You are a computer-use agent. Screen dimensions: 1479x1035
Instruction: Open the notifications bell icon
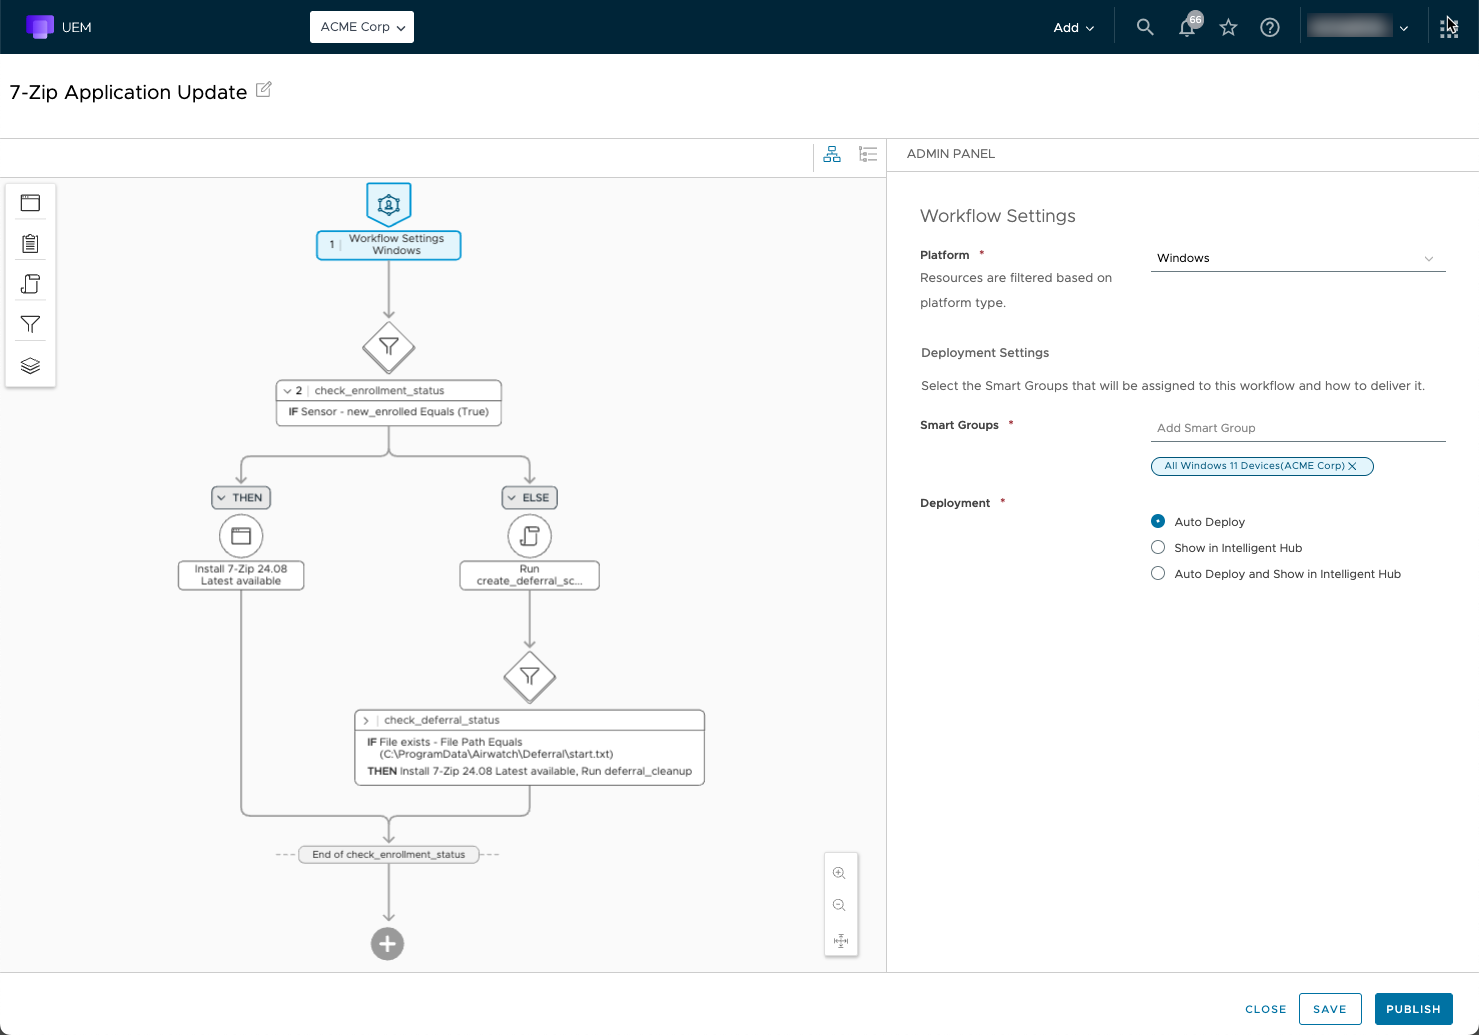1187,28
